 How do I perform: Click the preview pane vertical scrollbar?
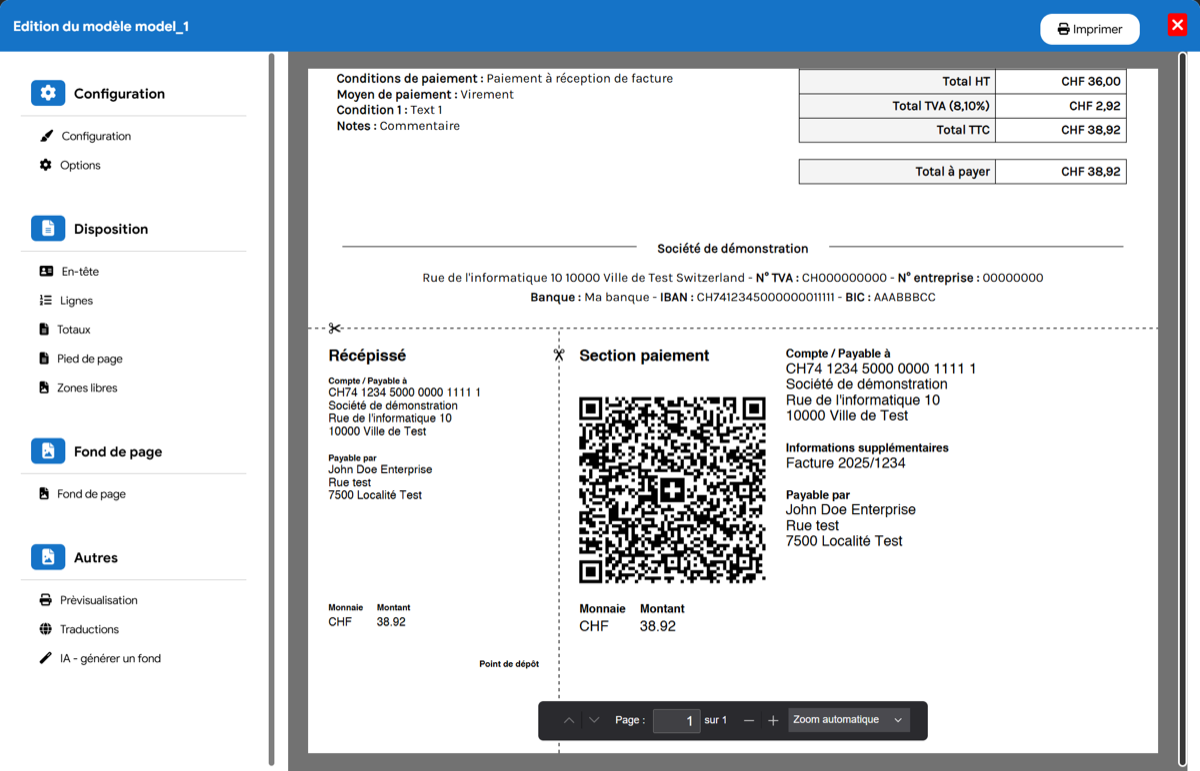coord(1182,410)
